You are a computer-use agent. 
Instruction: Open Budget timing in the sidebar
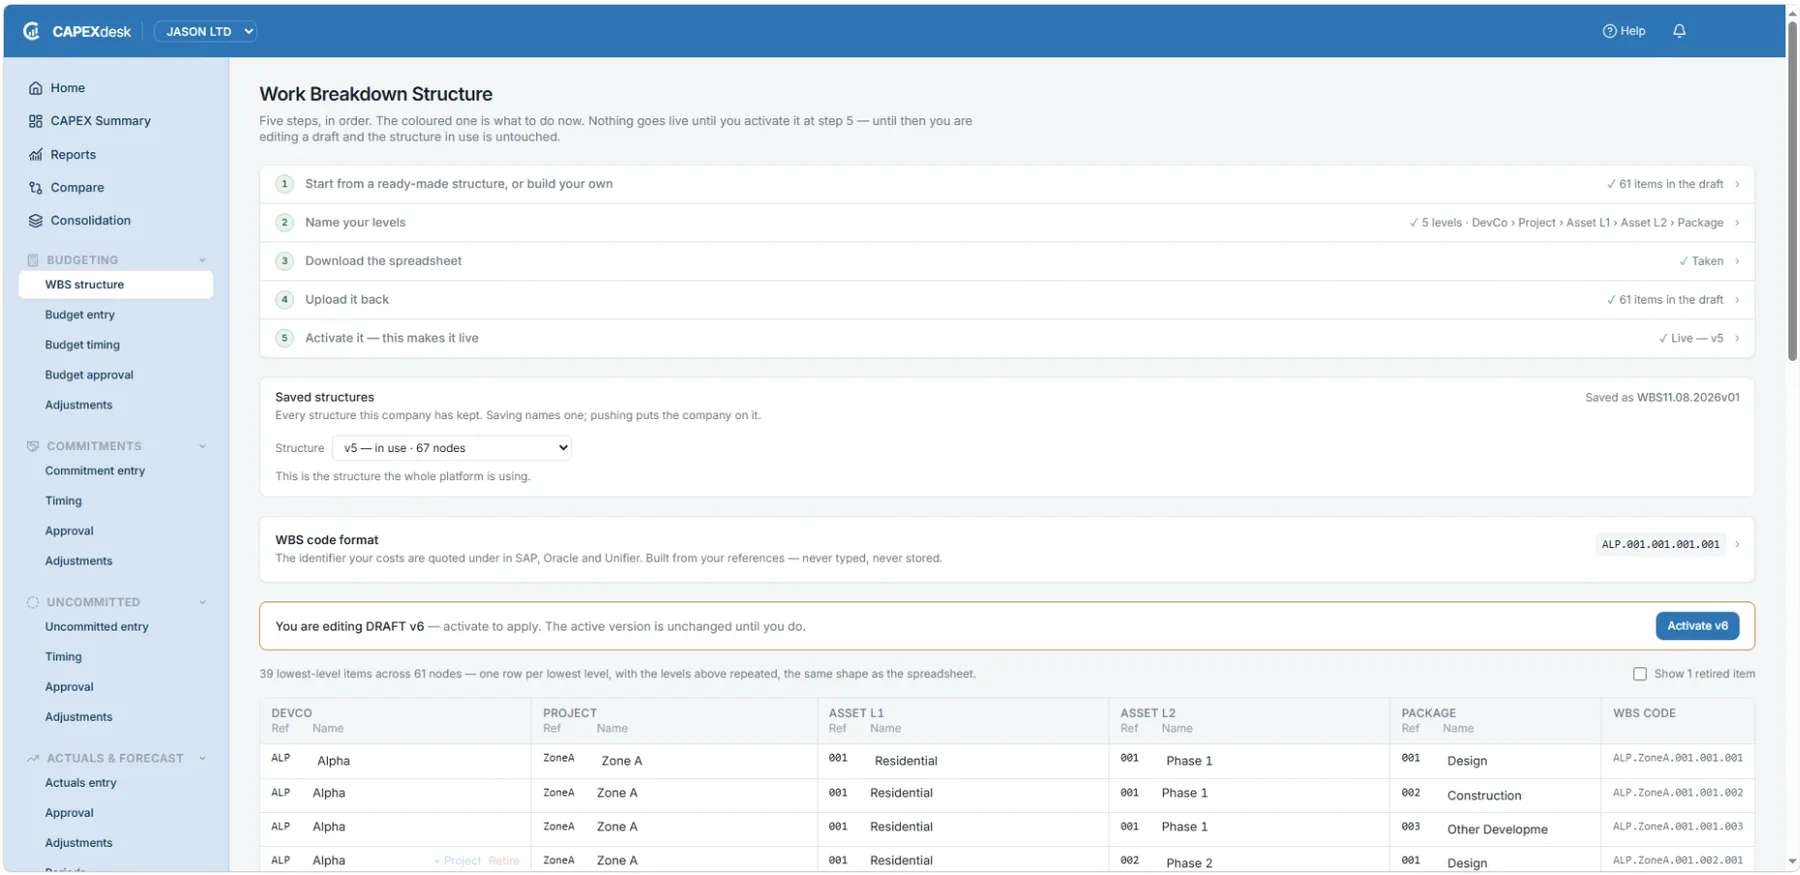click(82, 345)
